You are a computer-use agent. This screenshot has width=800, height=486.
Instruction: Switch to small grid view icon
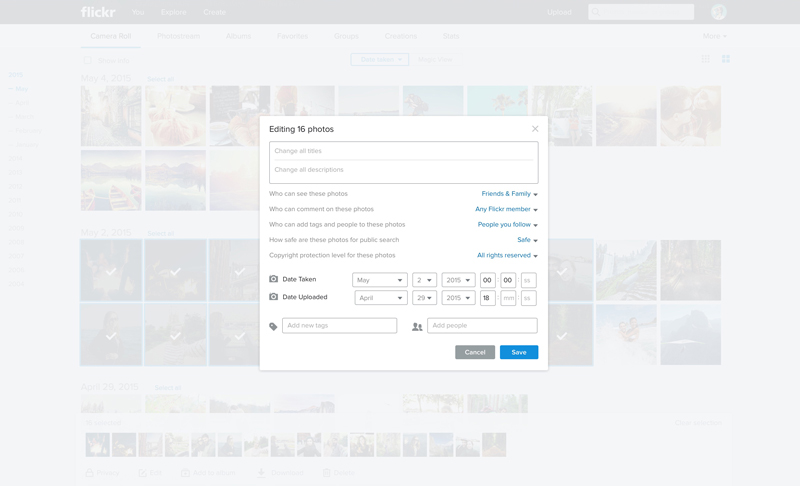coord(706,59)
